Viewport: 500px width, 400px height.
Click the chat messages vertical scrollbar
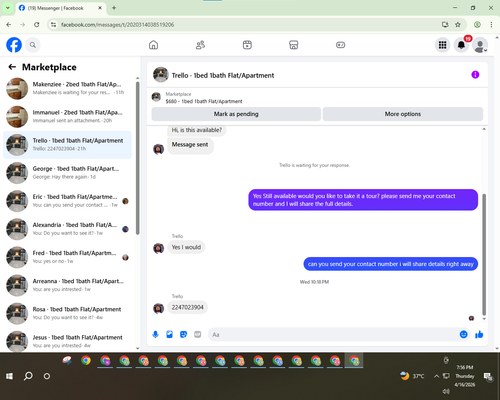click(484, 254)
